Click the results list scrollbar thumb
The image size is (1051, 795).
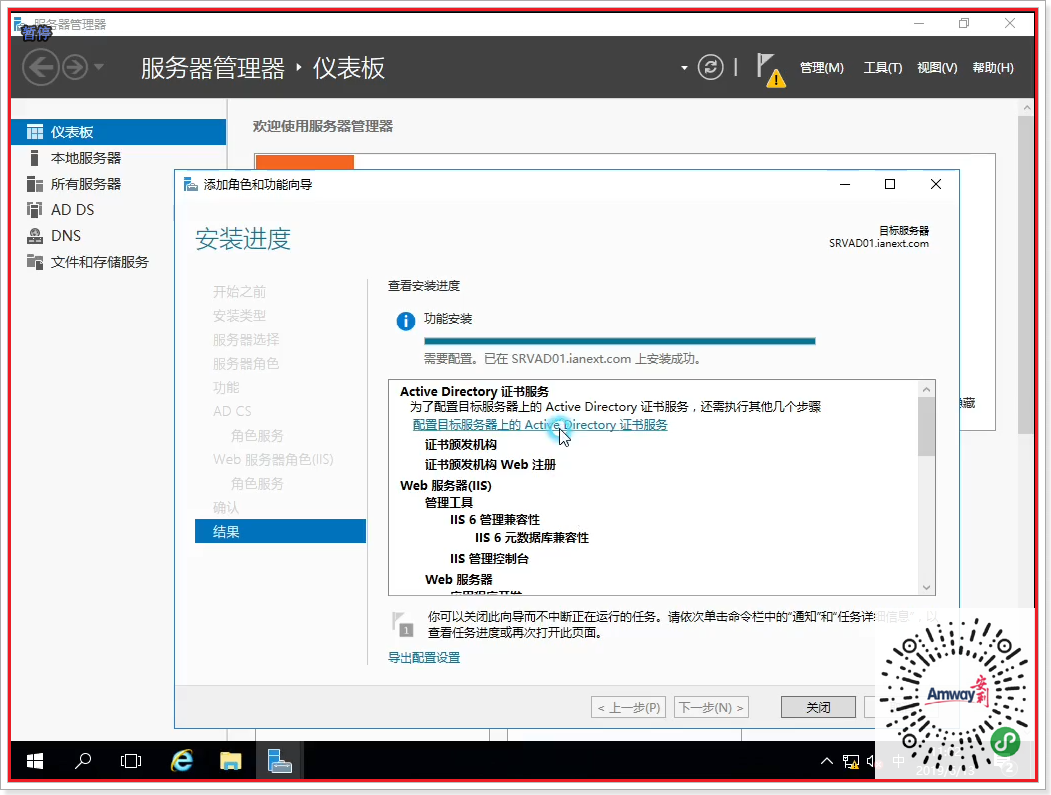pos(926,426)
